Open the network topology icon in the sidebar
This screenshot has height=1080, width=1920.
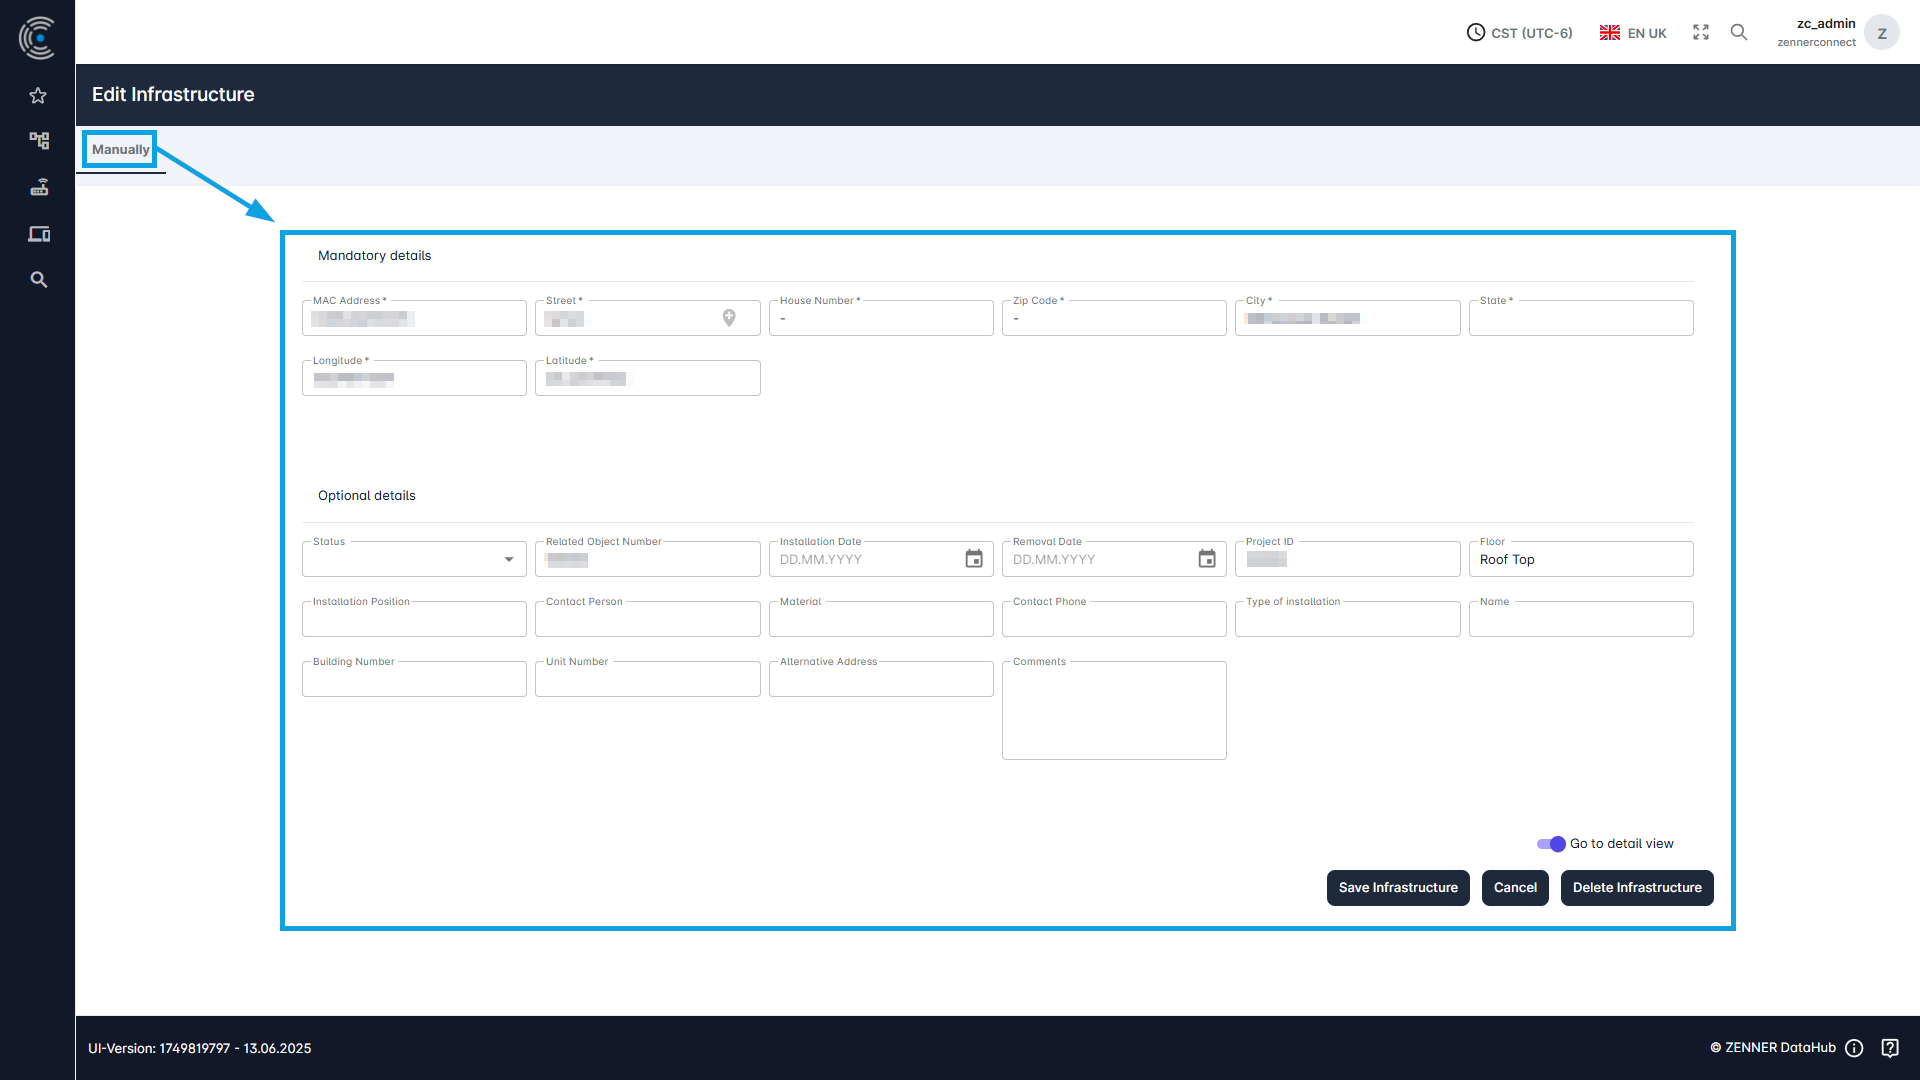tap(38, 141)
